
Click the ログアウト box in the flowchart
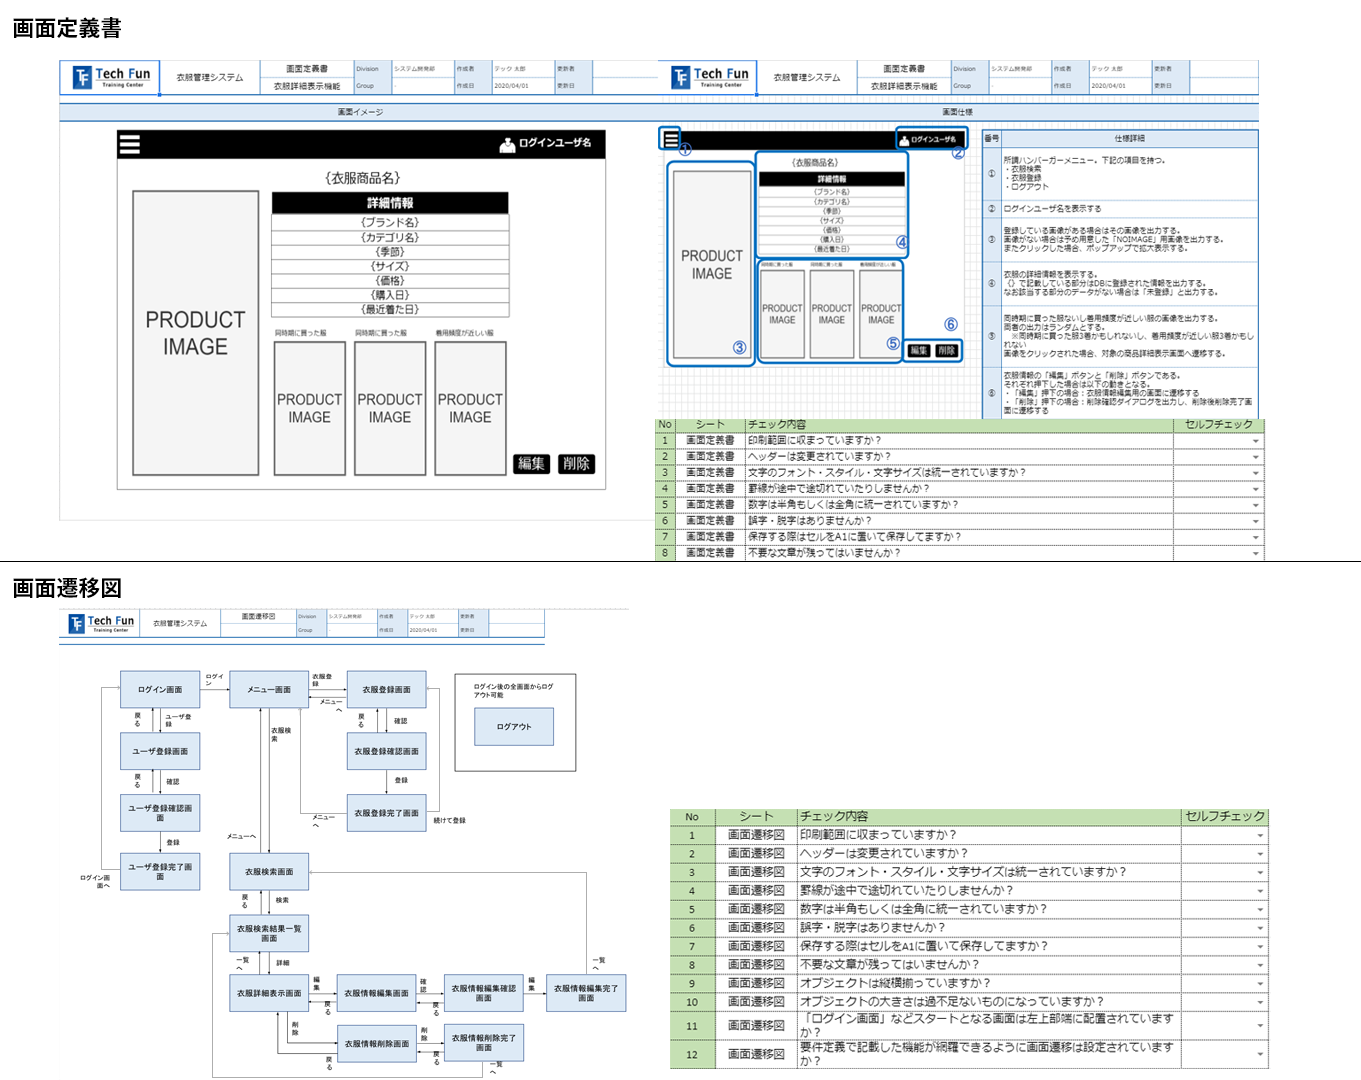pos(514,727)
